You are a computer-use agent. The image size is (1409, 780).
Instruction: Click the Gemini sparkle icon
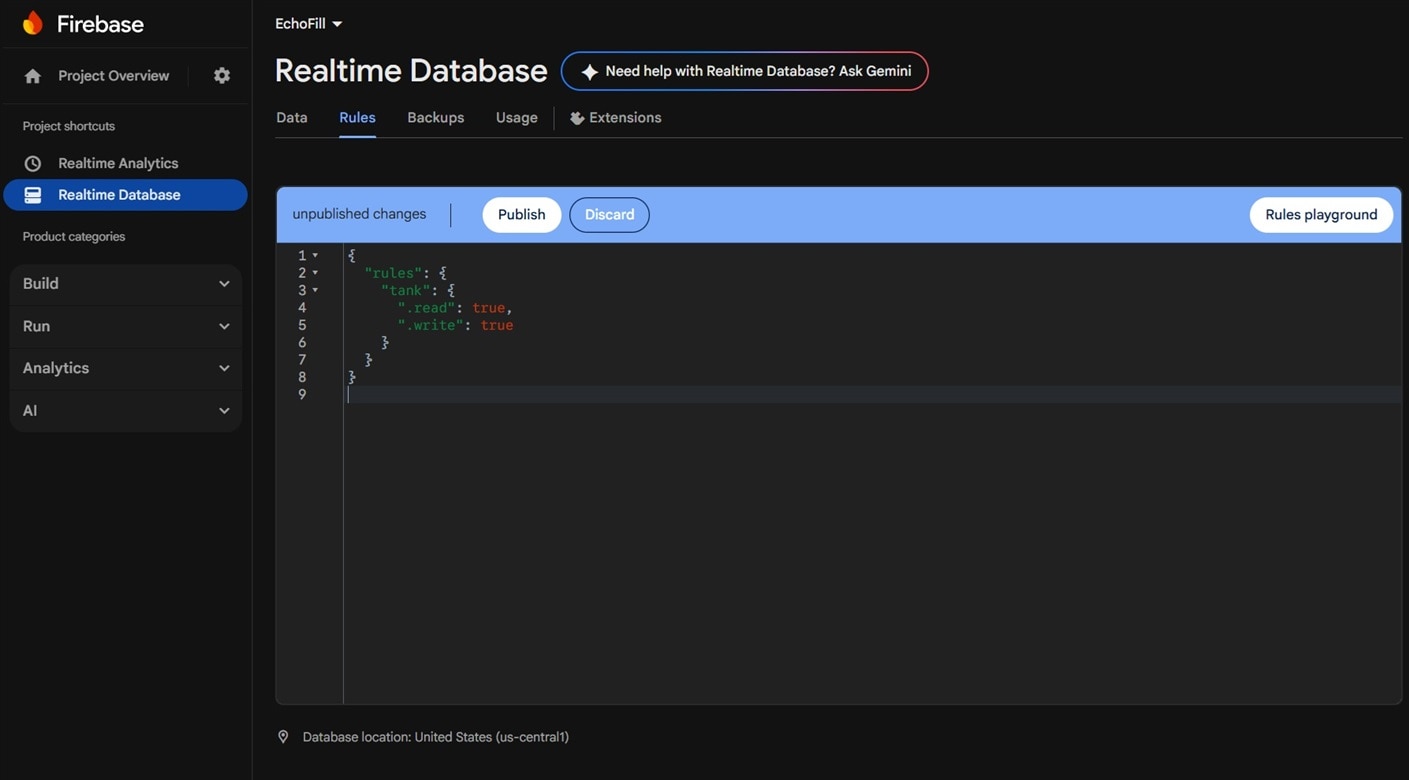coord(589,72)
